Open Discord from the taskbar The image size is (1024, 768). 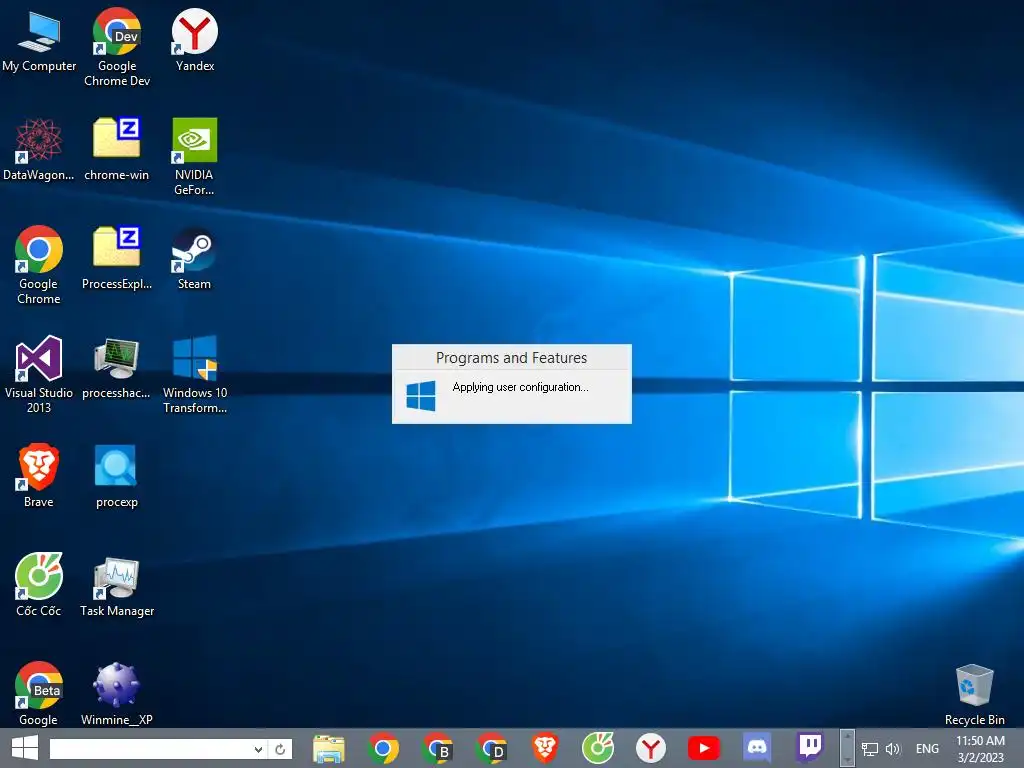[757, 748]
